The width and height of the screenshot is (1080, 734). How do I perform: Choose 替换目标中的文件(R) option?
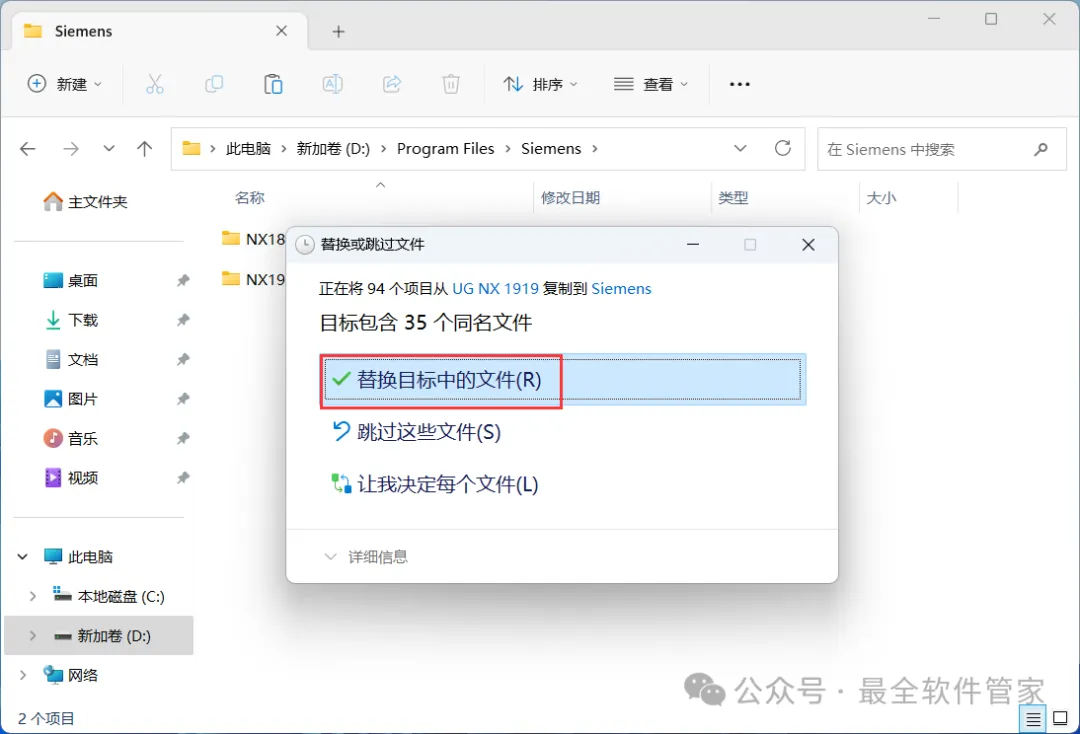[x=563, y=379]
